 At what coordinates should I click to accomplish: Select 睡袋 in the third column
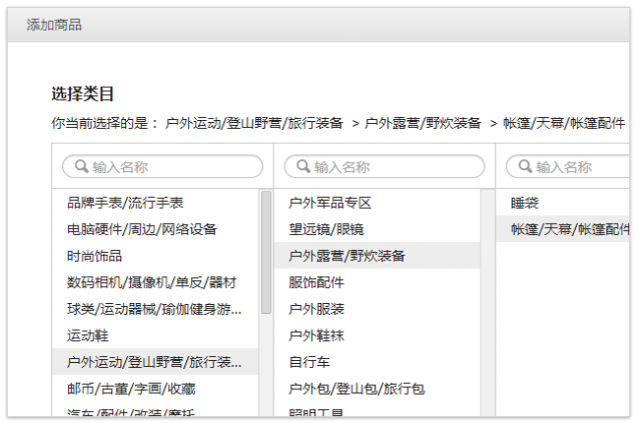click(x=525, y=203)
